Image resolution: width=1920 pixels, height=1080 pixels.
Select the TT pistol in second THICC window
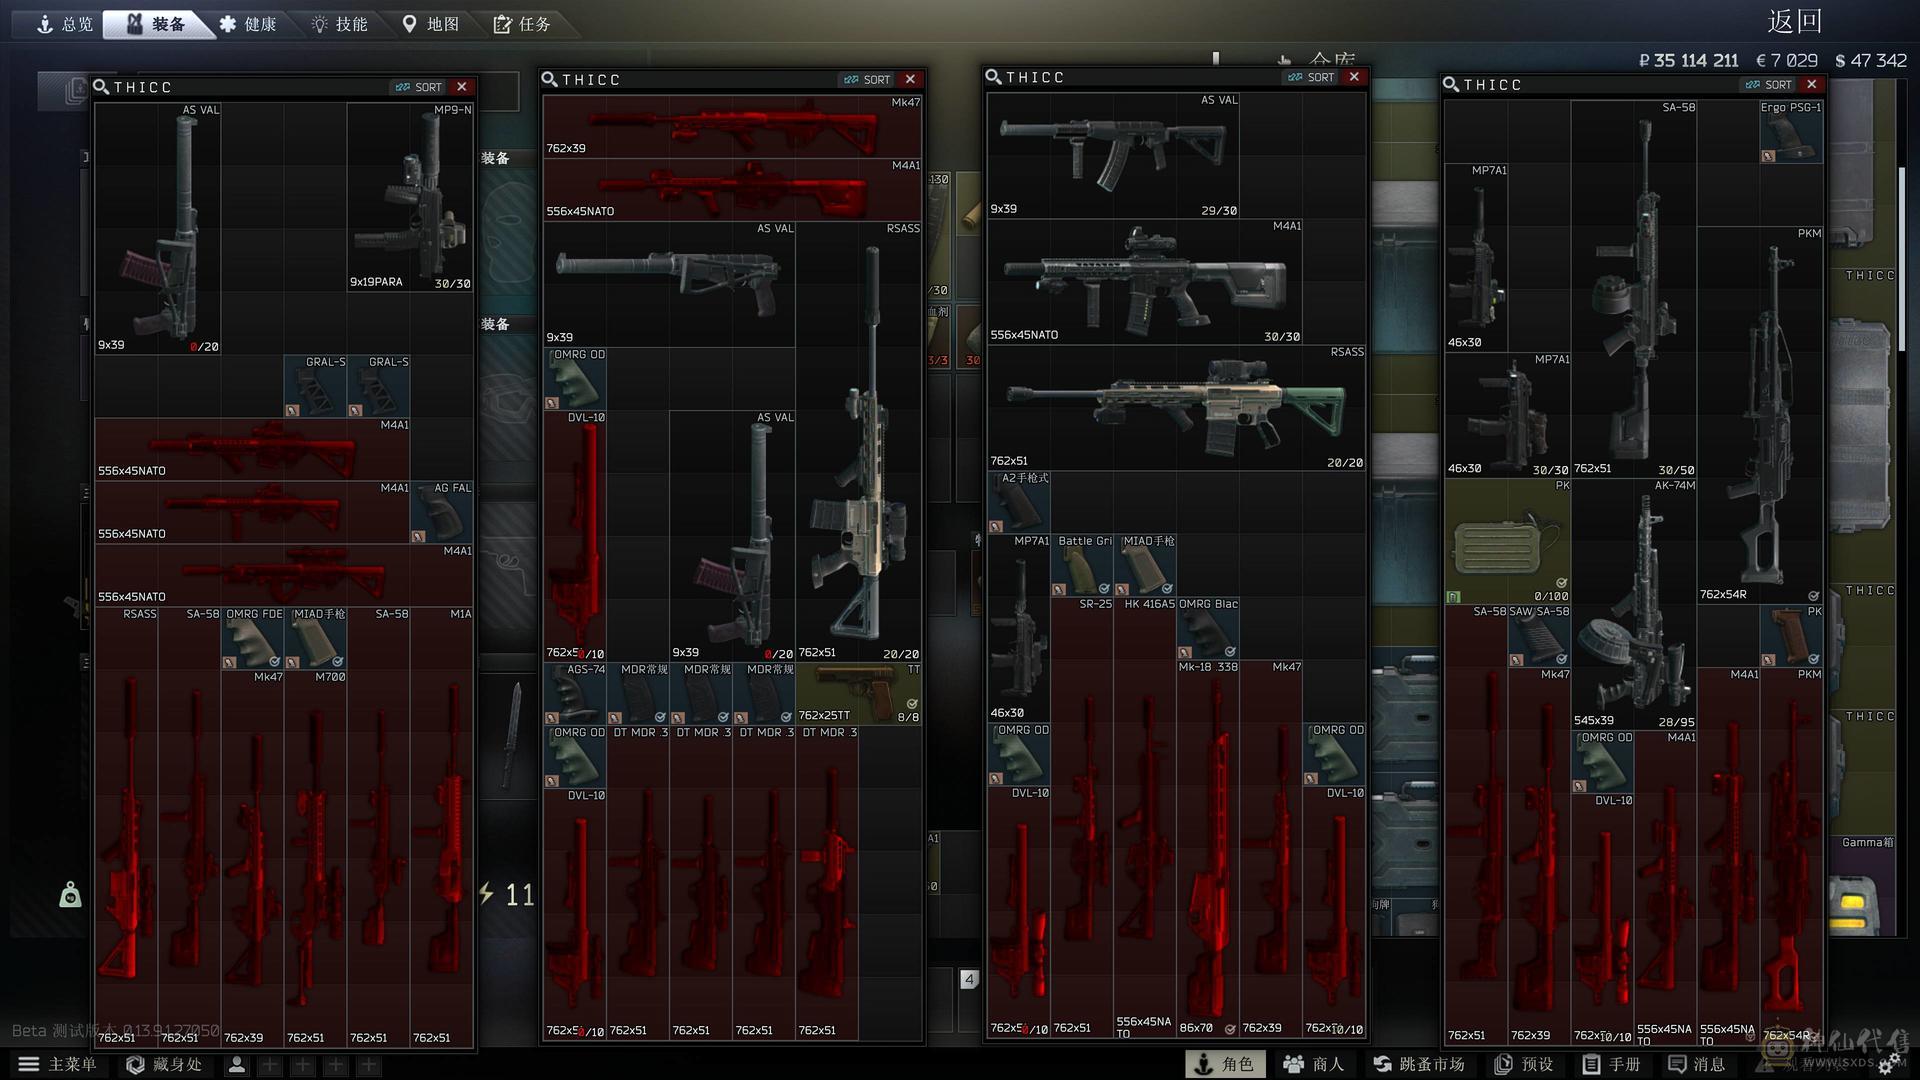pos(859,693)
